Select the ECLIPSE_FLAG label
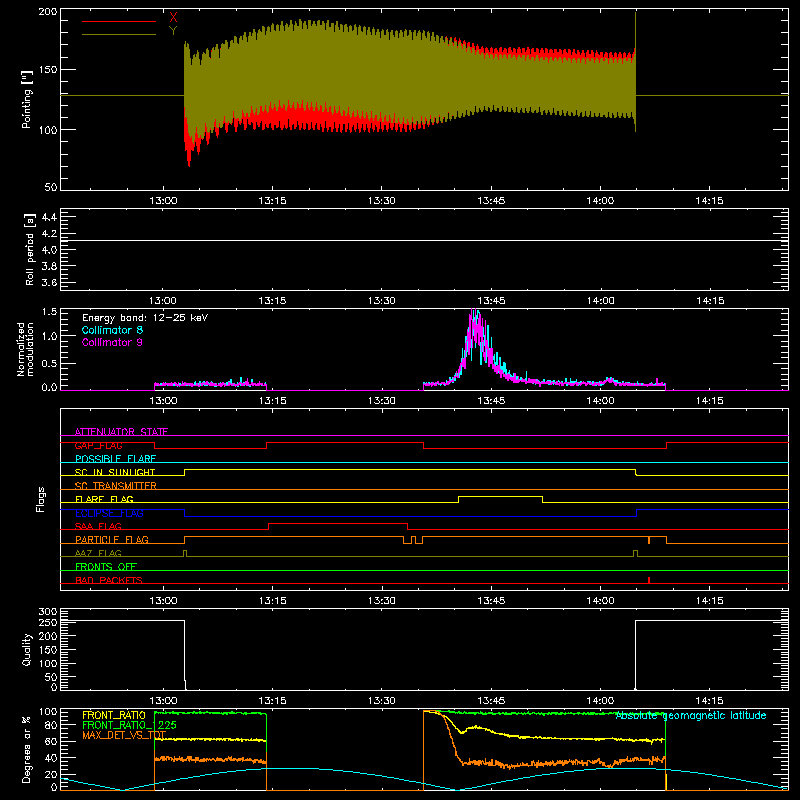 point(109,513)
